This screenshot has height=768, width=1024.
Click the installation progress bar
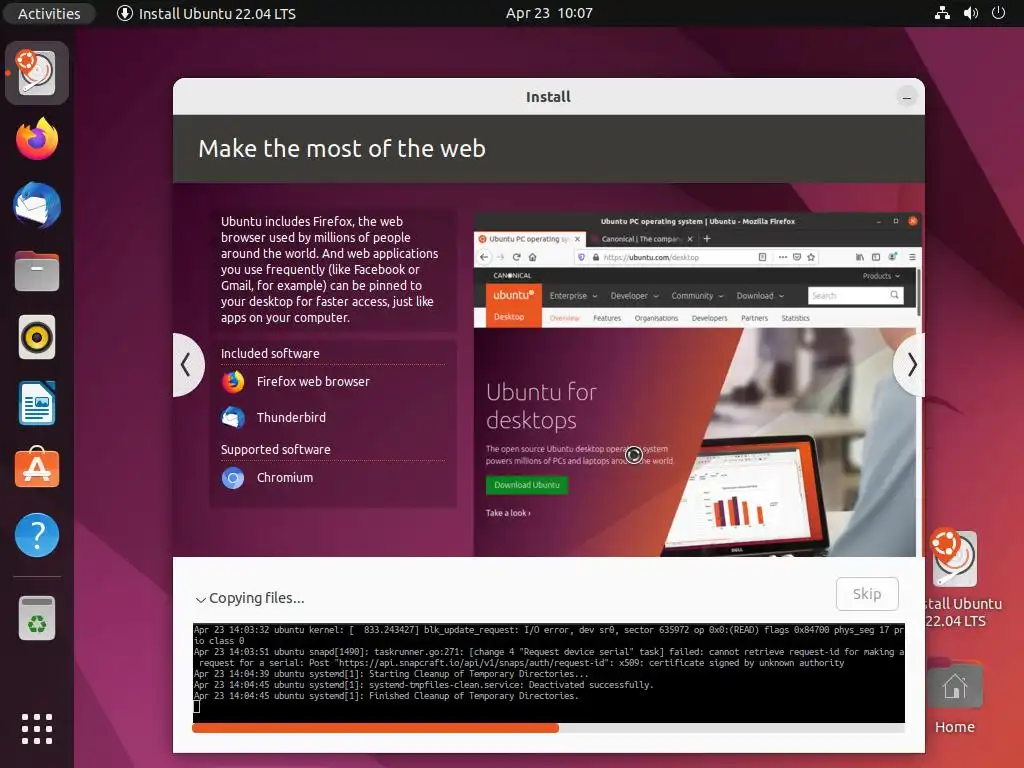tap(549, 728)
